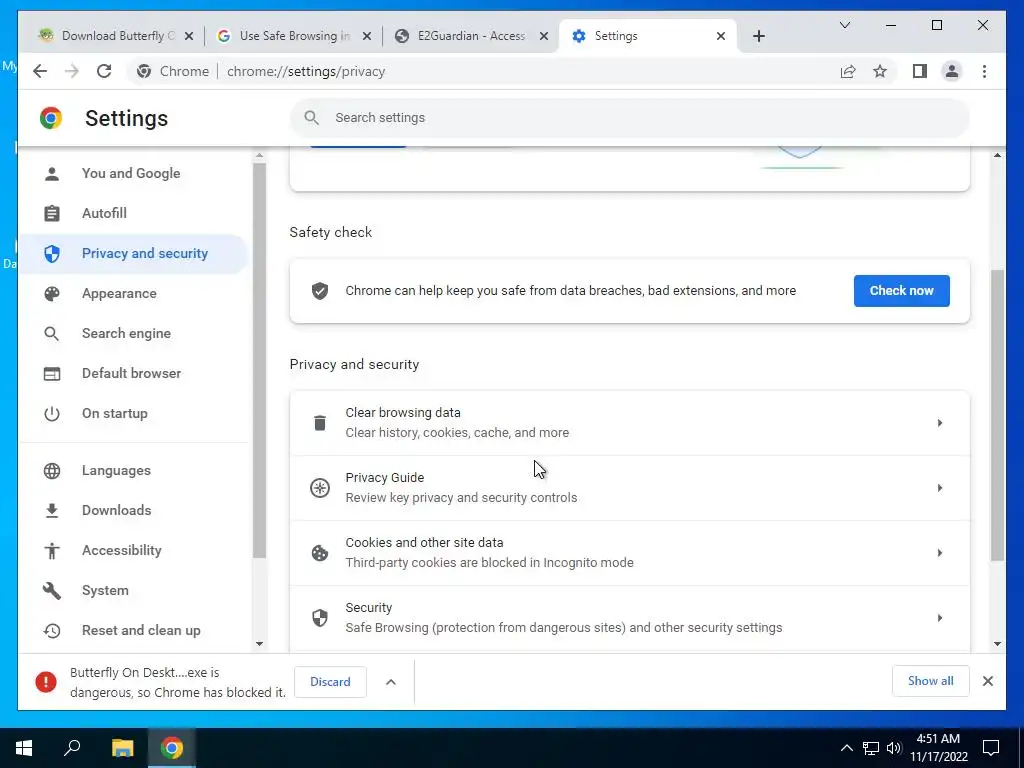The width and height of the screenshot is (1024, 768).
Task: Click the sidebar scroll down arrow
Action: point(259,644)
